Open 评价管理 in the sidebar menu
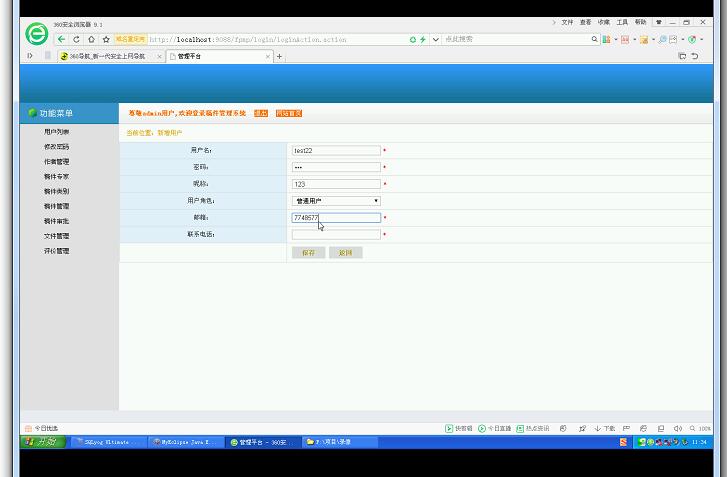Viewport: 727px width, 477px height. [57, 251]
